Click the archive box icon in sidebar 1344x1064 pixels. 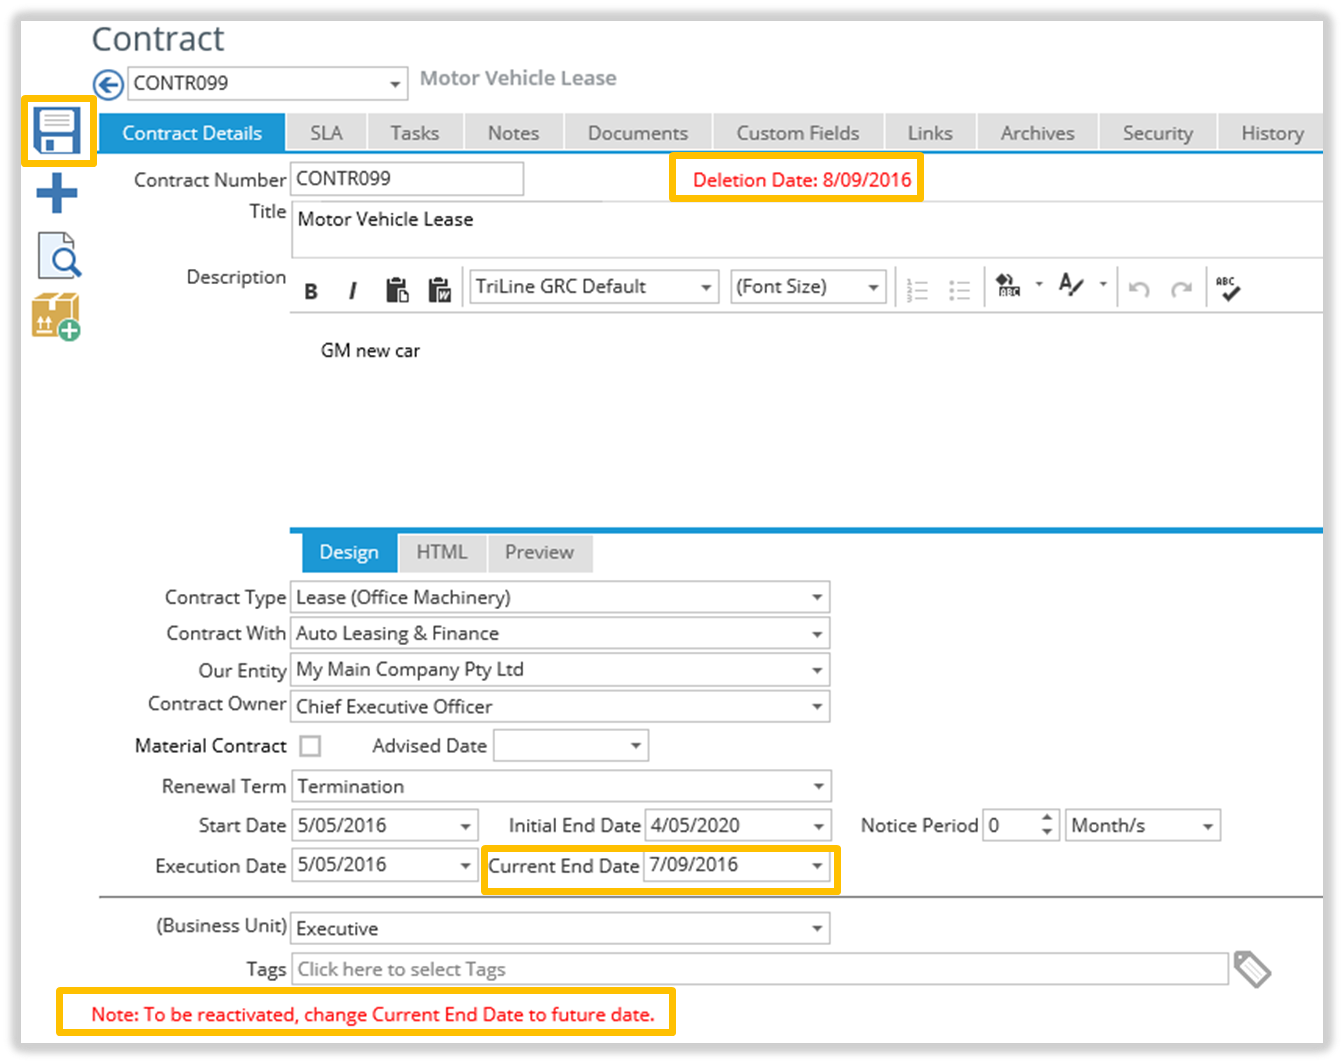click(56, 317)
